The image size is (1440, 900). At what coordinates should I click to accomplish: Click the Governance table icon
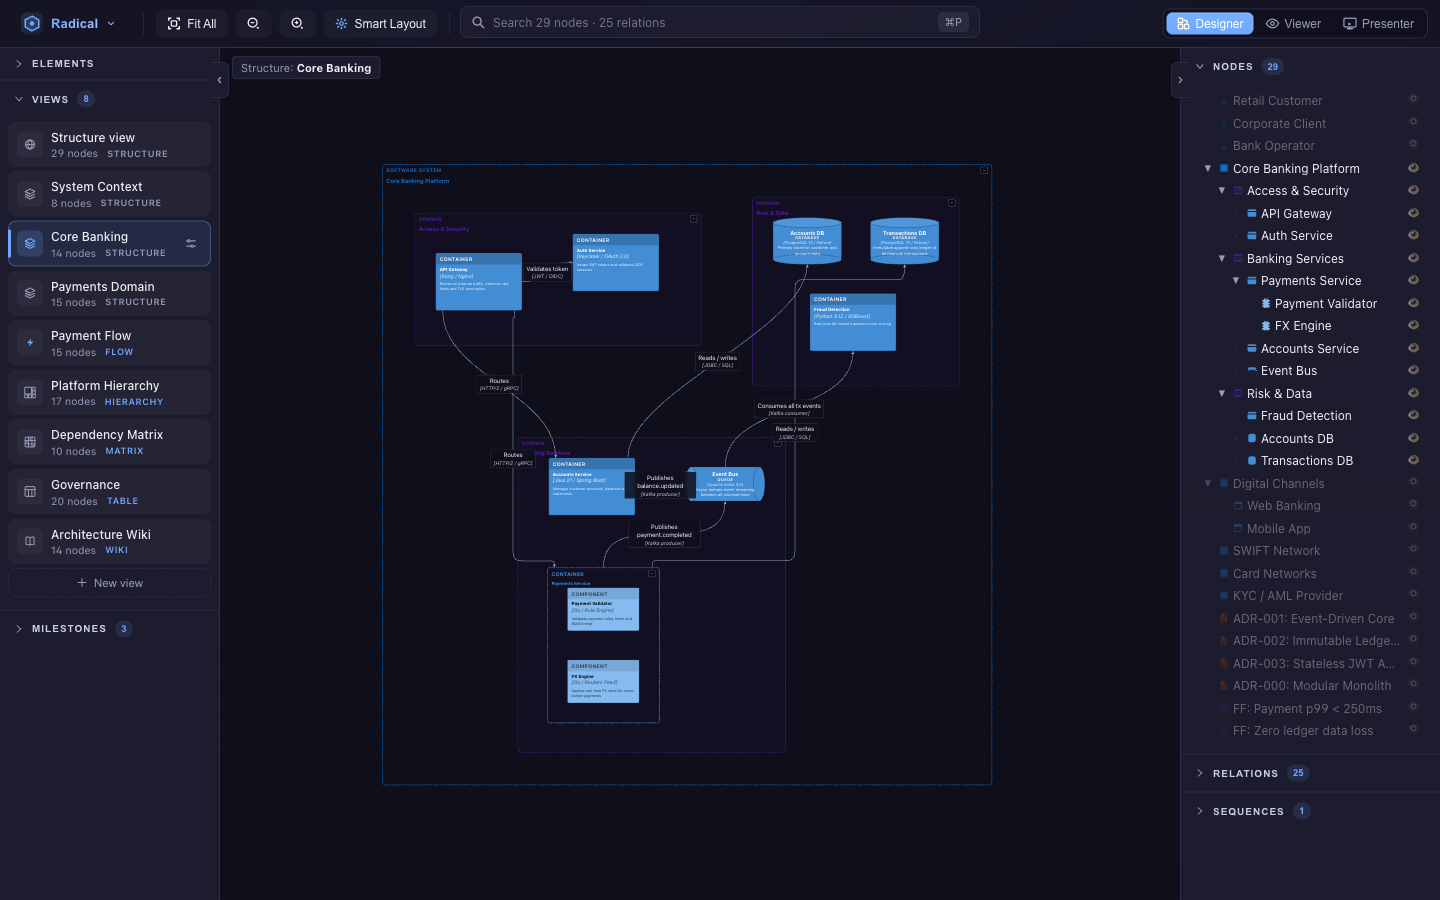pos(30,492)
